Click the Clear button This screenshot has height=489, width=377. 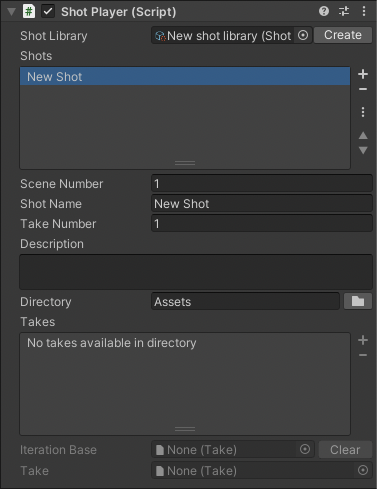[345, 450]
